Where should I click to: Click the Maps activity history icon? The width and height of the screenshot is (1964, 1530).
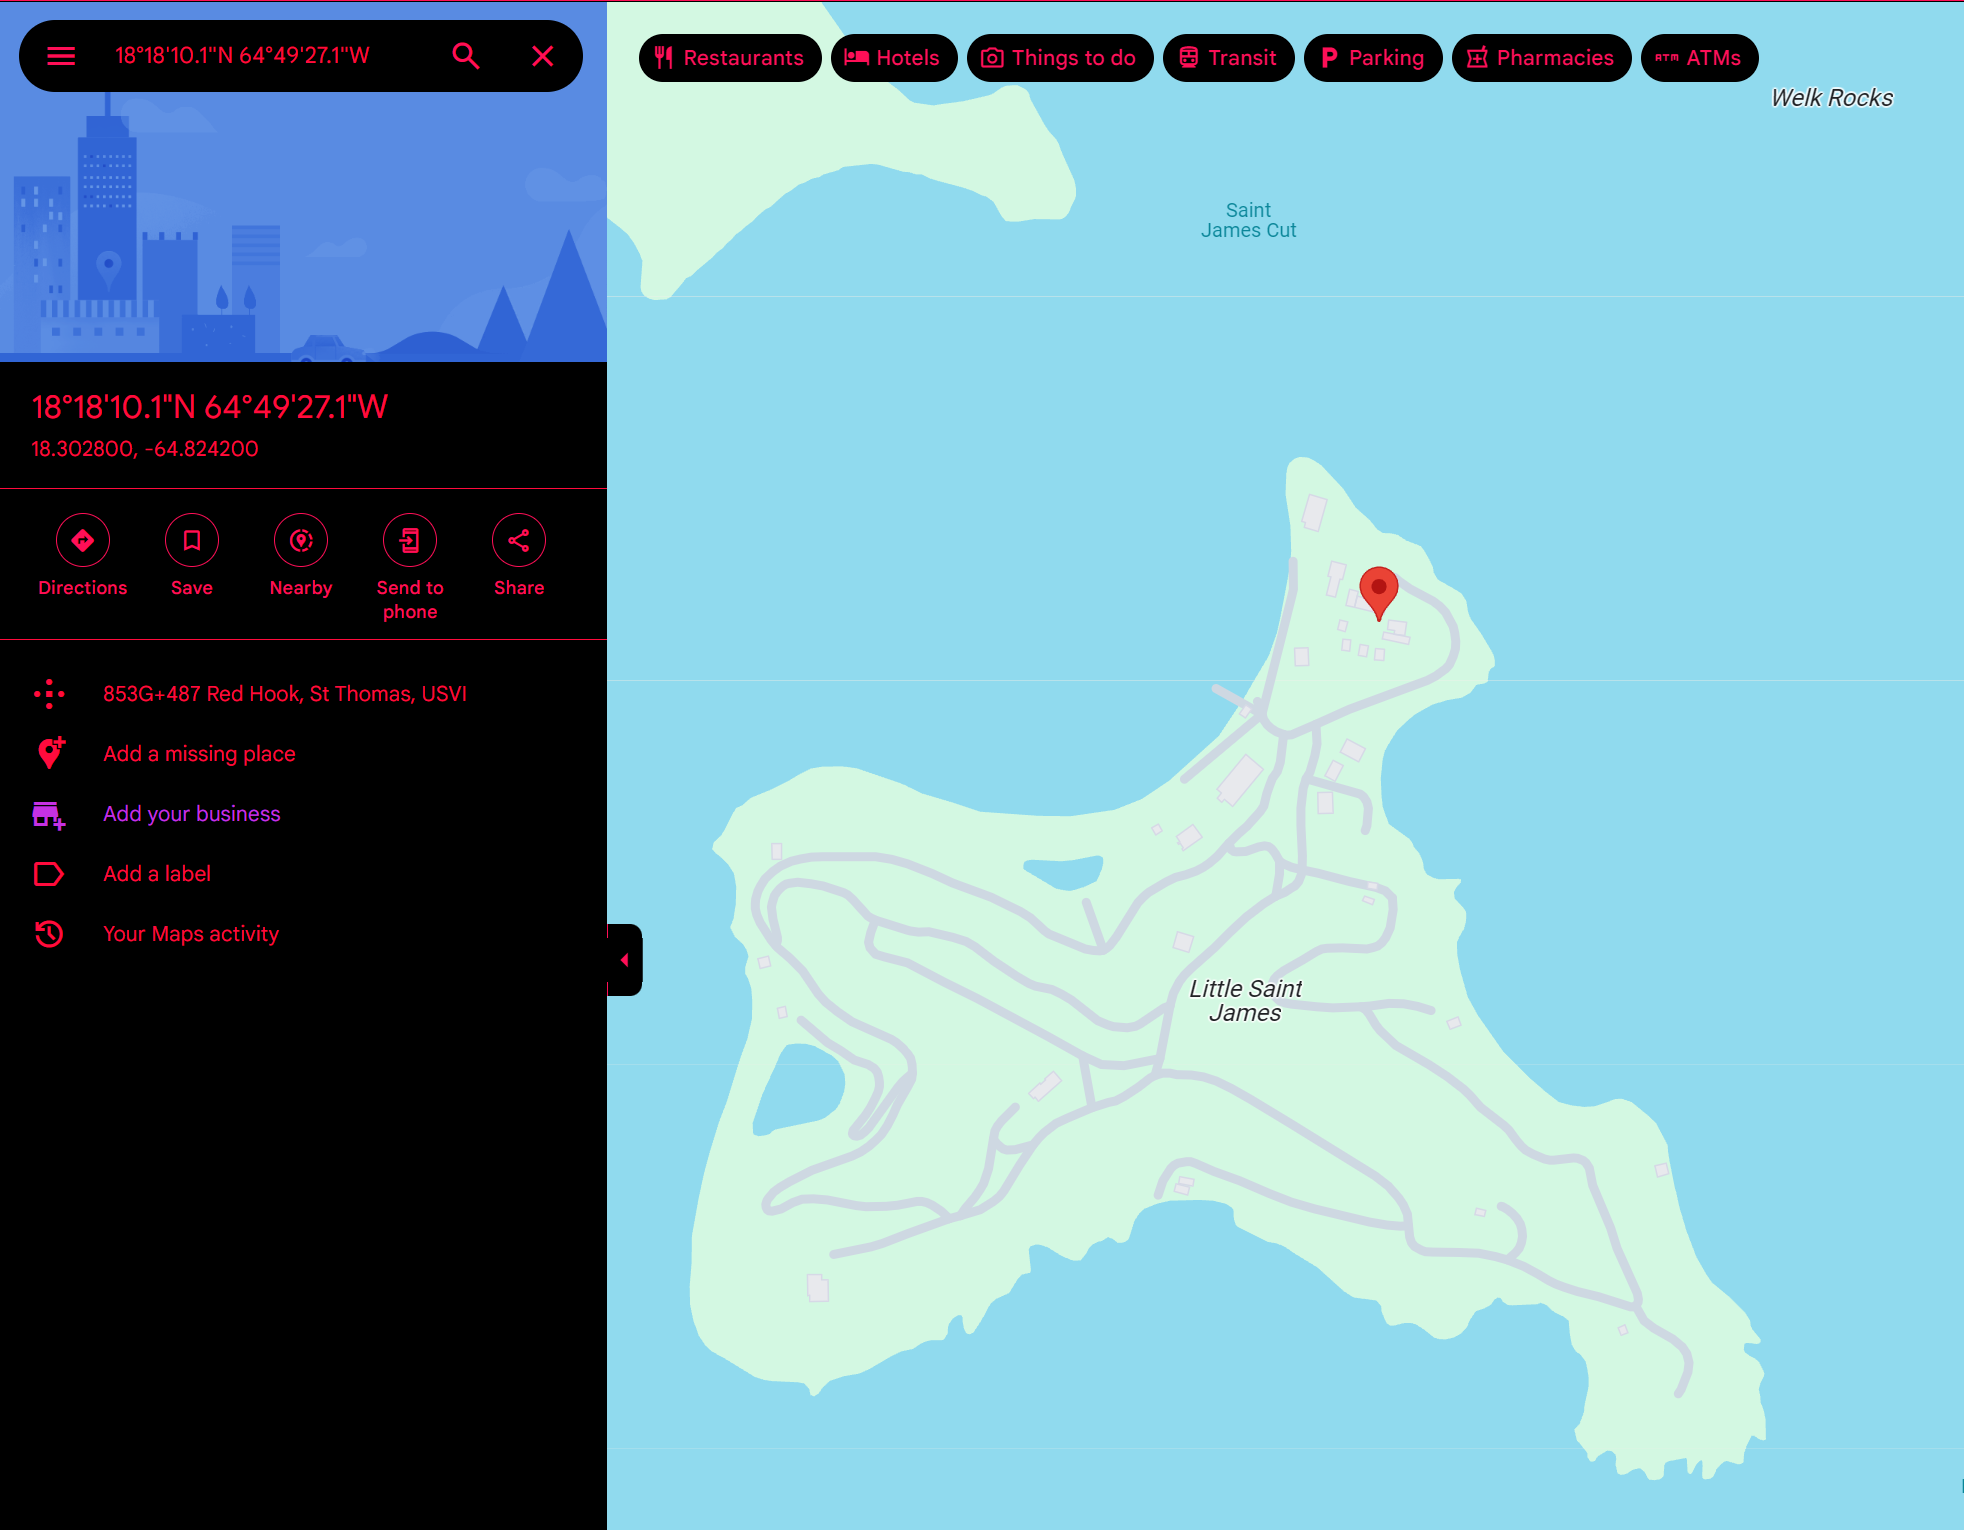coord(49,934)
